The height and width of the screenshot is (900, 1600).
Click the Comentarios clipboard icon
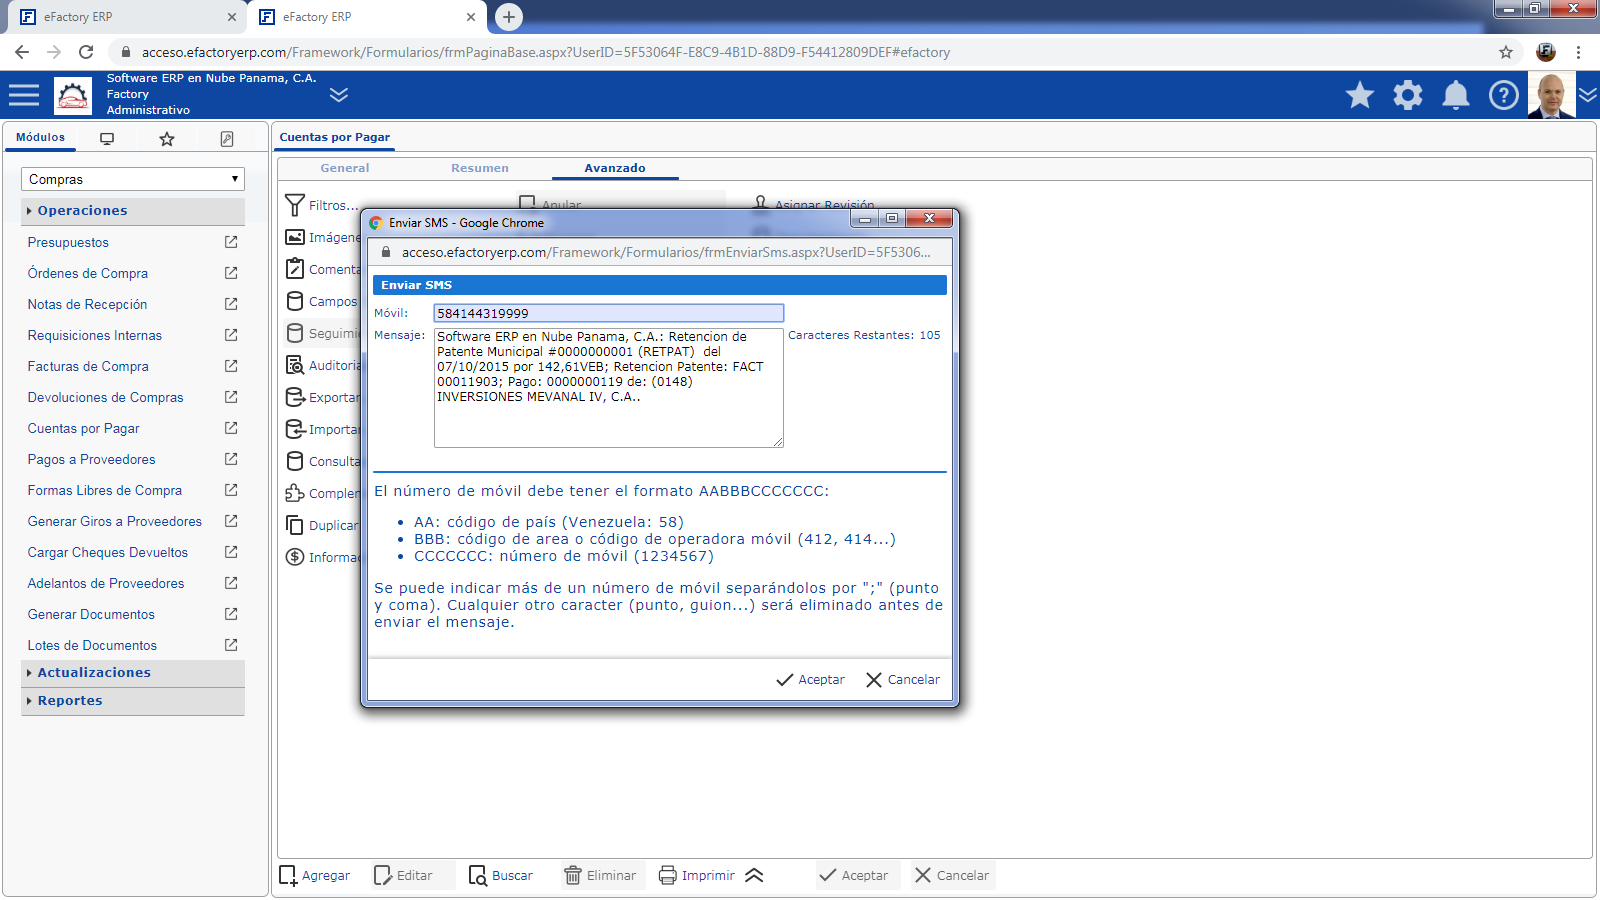(x=295, y=269)
